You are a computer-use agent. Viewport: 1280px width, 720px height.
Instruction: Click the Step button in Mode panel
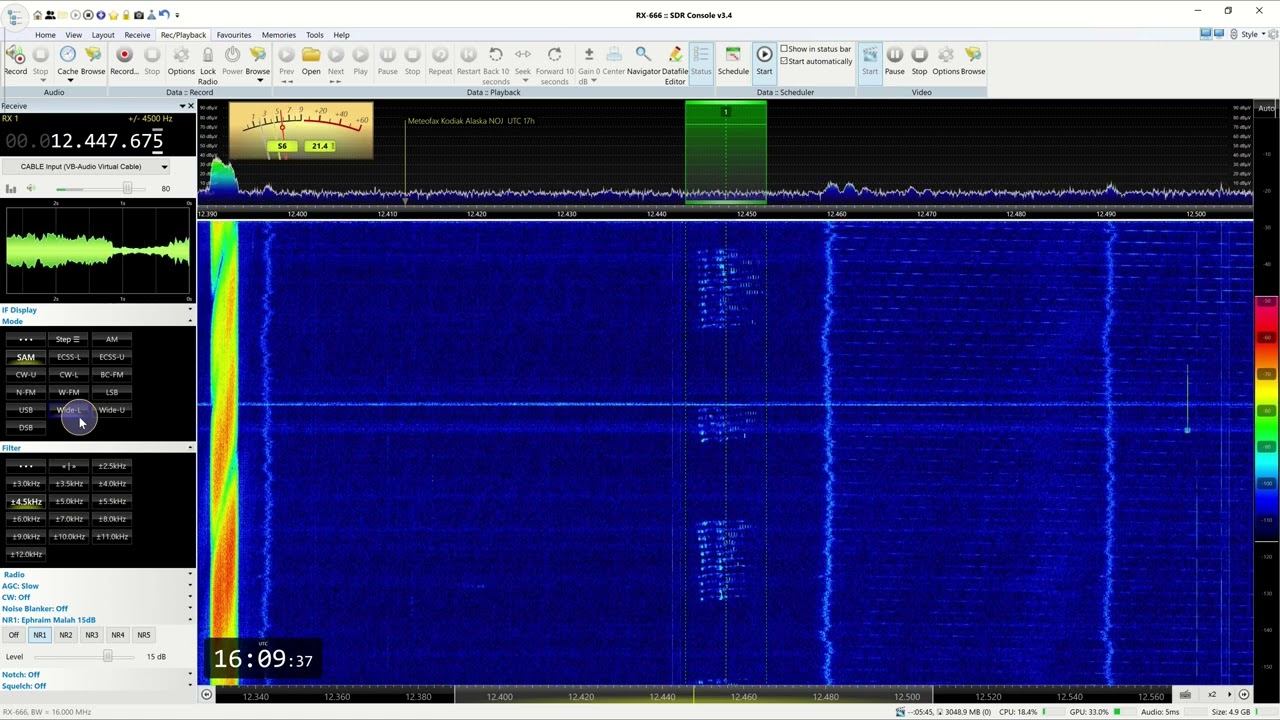point(68,339)
